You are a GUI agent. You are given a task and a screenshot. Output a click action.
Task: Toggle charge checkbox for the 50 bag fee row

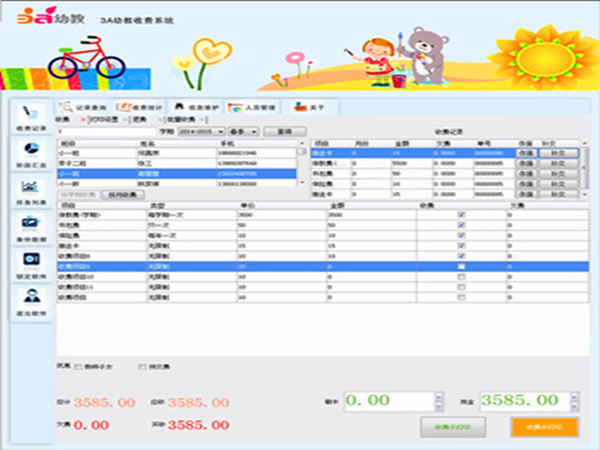point(461,225)
